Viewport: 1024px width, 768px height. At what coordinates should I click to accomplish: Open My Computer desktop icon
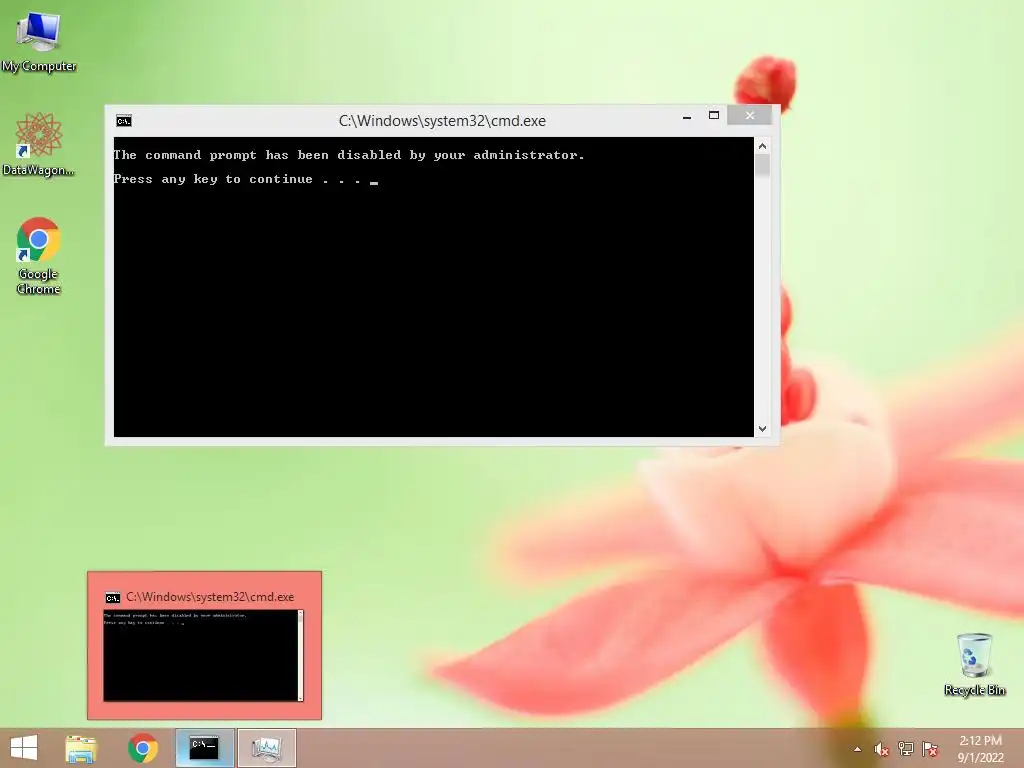[x=39, y=40]
